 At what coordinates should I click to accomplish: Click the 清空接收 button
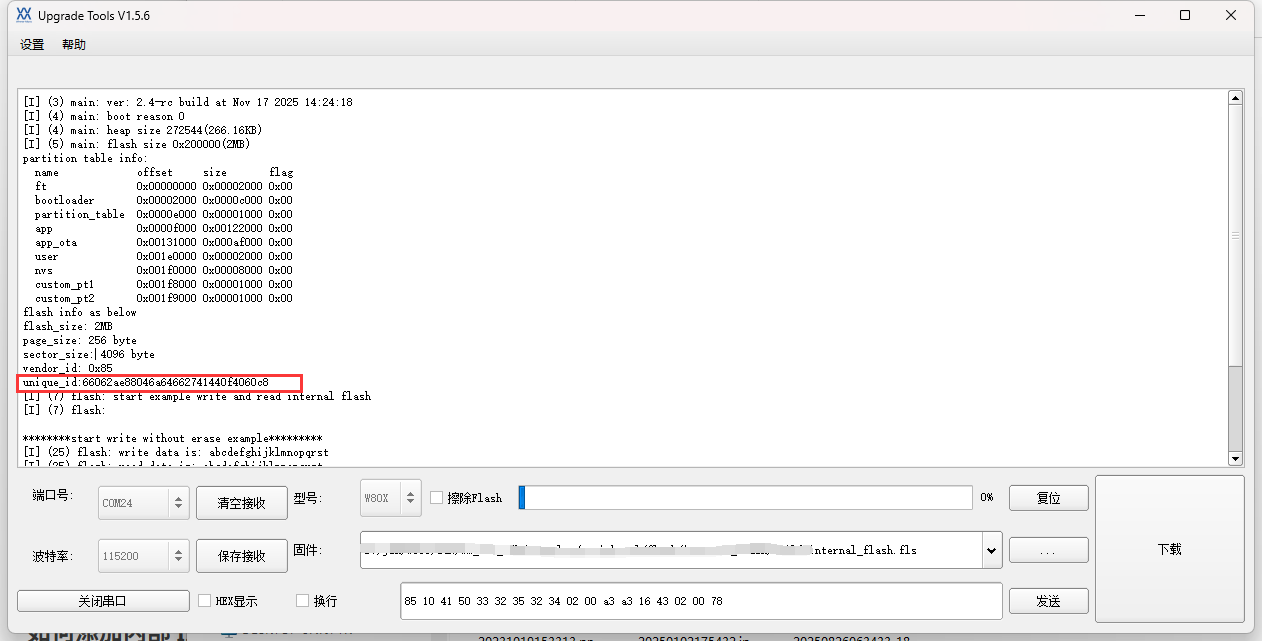241,503
